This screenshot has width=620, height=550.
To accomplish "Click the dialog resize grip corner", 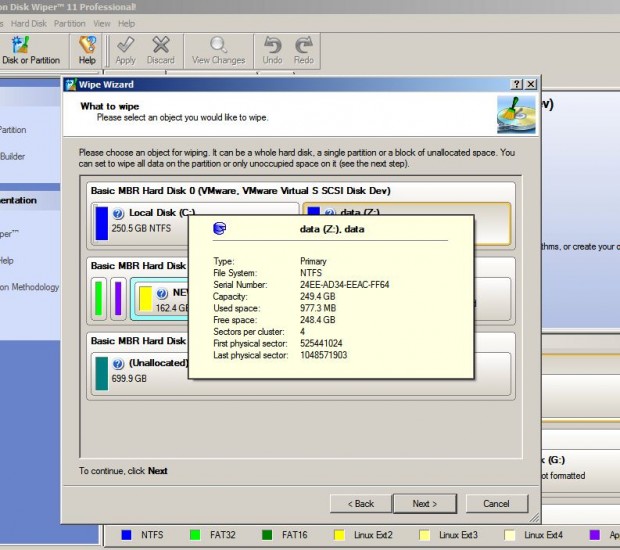I will [535, 517].
